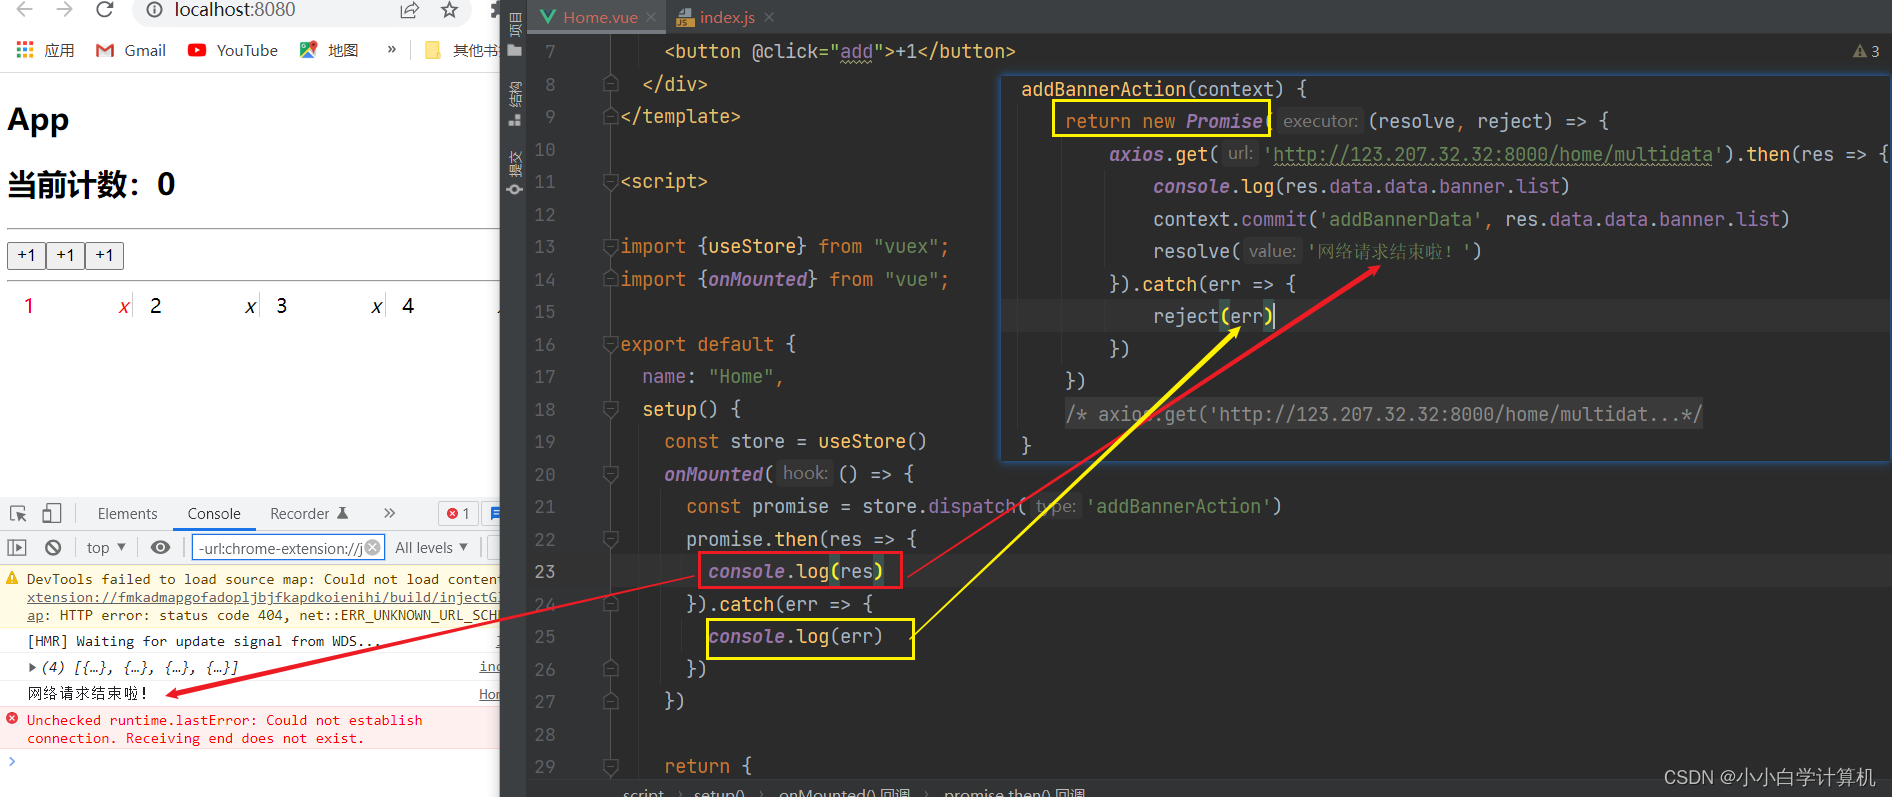View site information for localhost:8080
Viewport: 1892px width, 797px height.
click(154, 10)
